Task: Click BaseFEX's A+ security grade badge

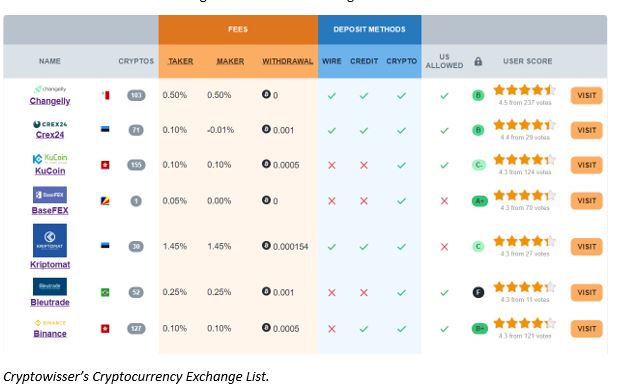Action: [480, 201]
